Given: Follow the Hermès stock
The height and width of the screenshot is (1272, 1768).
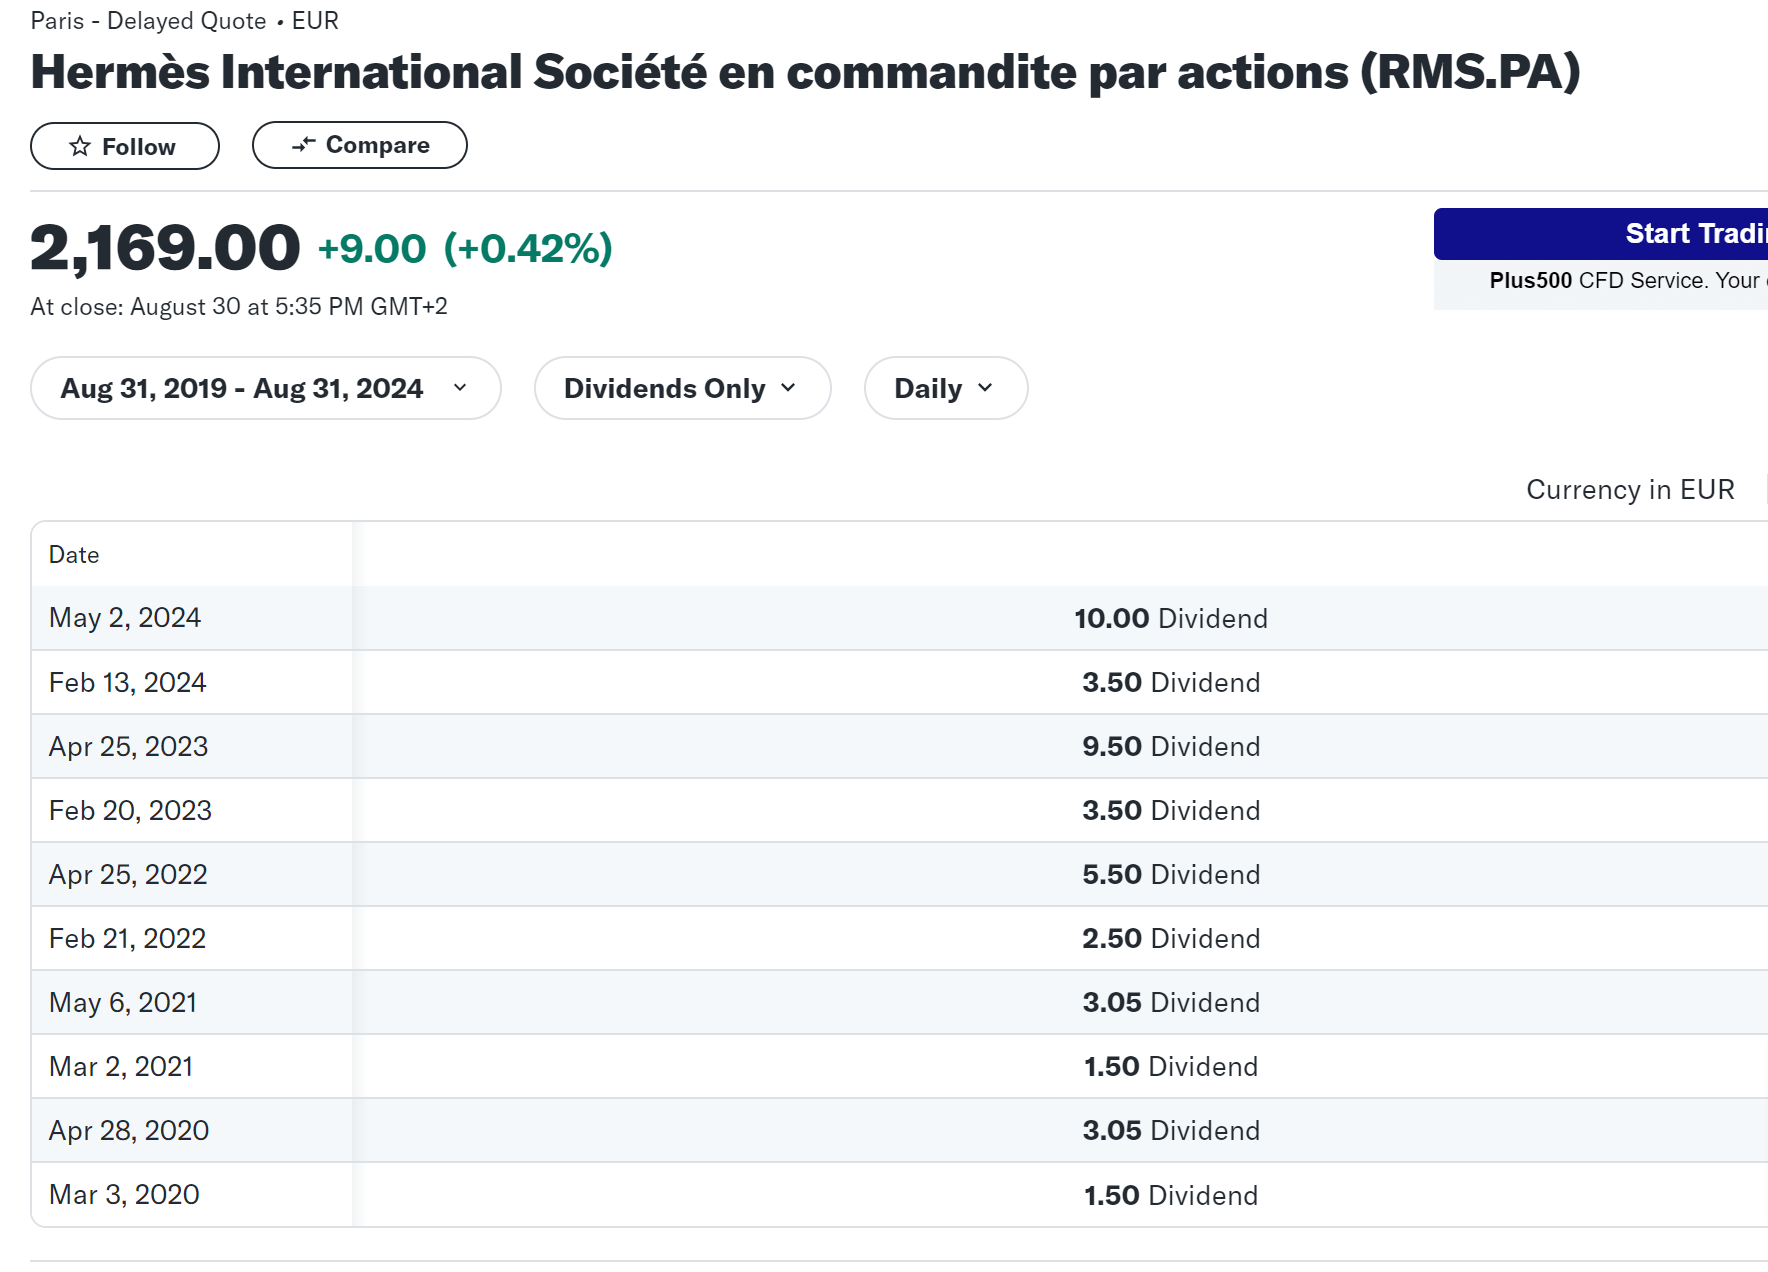Looking at the screenshot, I should 125,146.
